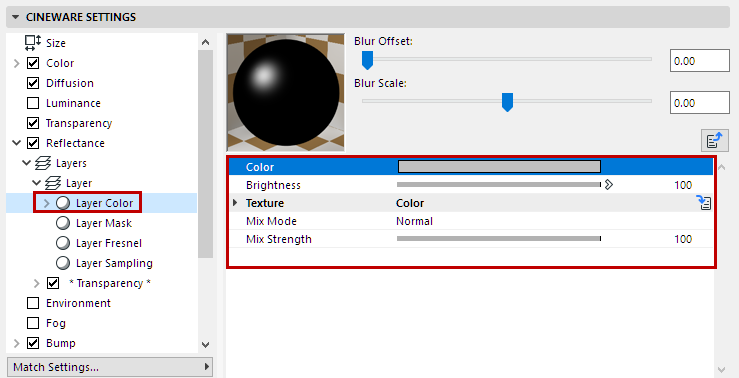This screenshot has width=739, height=378.
Task: Select the Size tree item label
Action: (56, 43)
